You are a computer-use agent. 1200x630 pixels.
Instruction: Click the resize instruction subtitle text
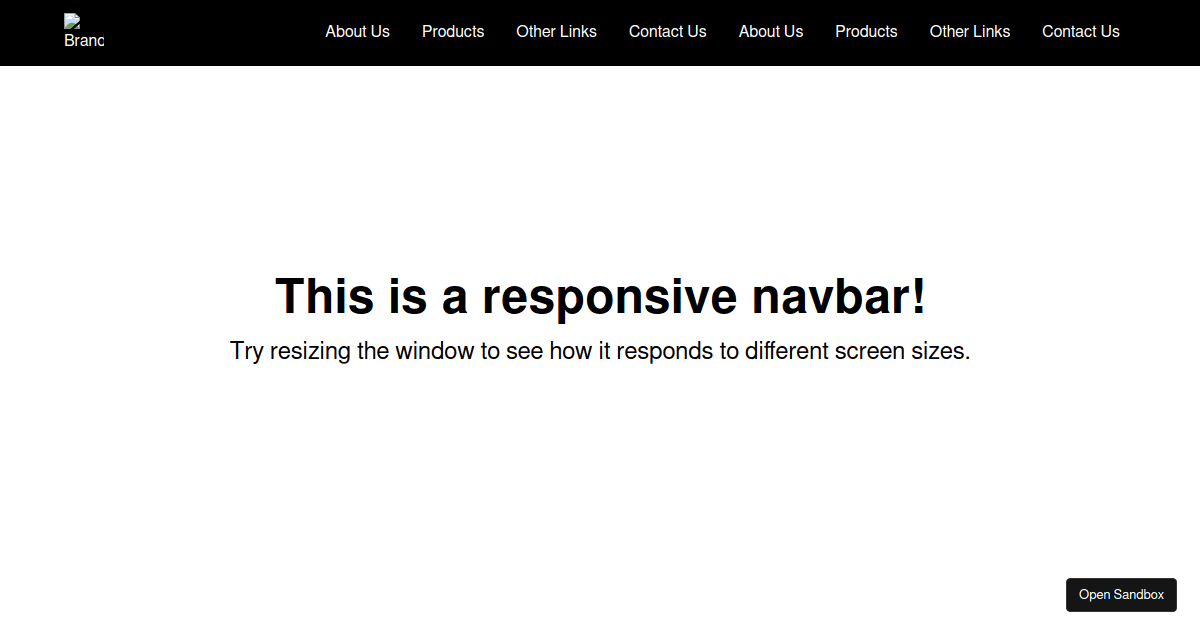point(600,351)
